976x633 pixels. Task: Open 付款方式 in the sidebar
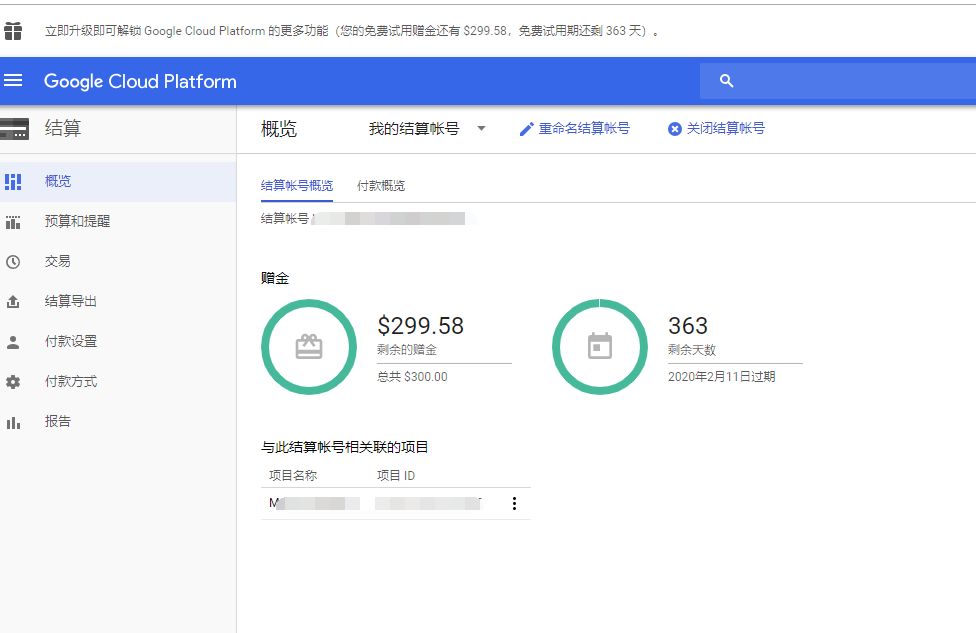[x=118, y=382]
